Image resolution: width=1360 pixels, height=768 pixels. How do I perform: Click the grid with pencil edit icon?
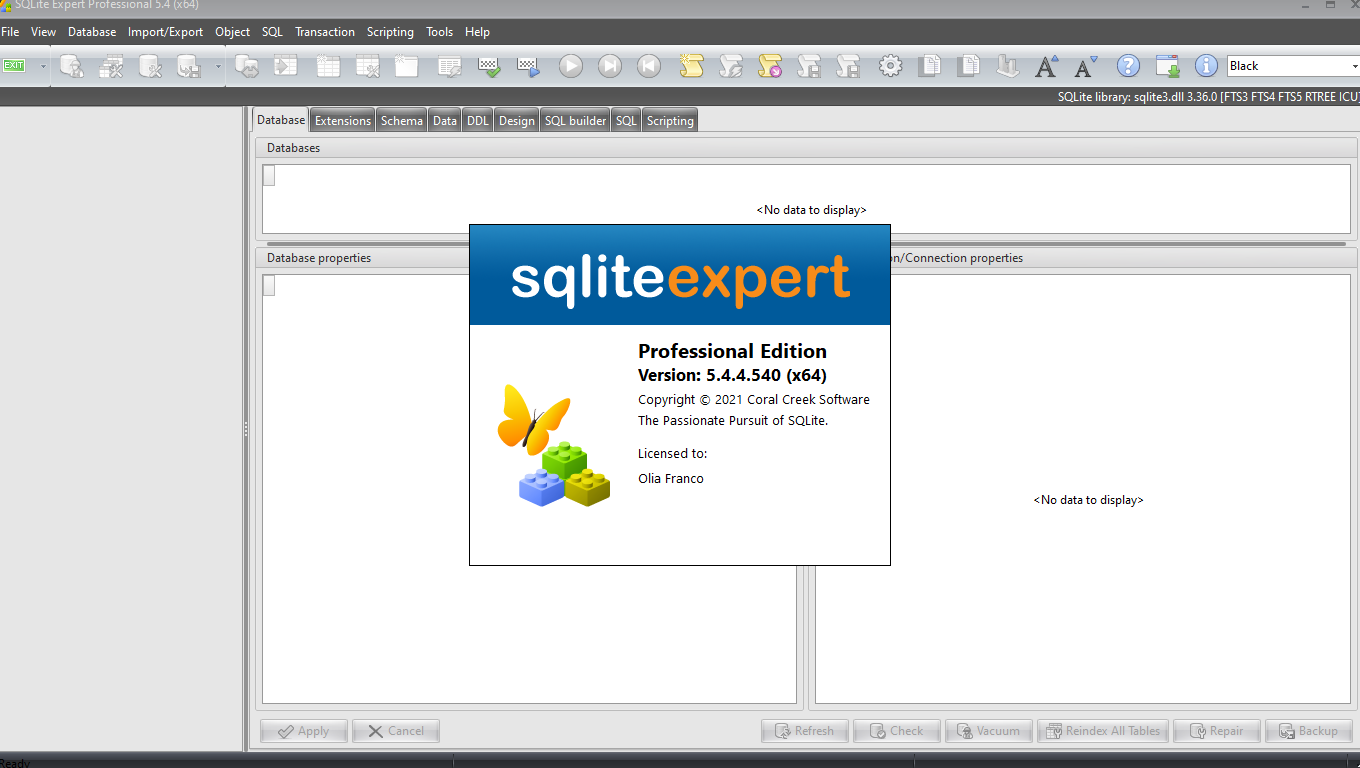click(450, 66)
